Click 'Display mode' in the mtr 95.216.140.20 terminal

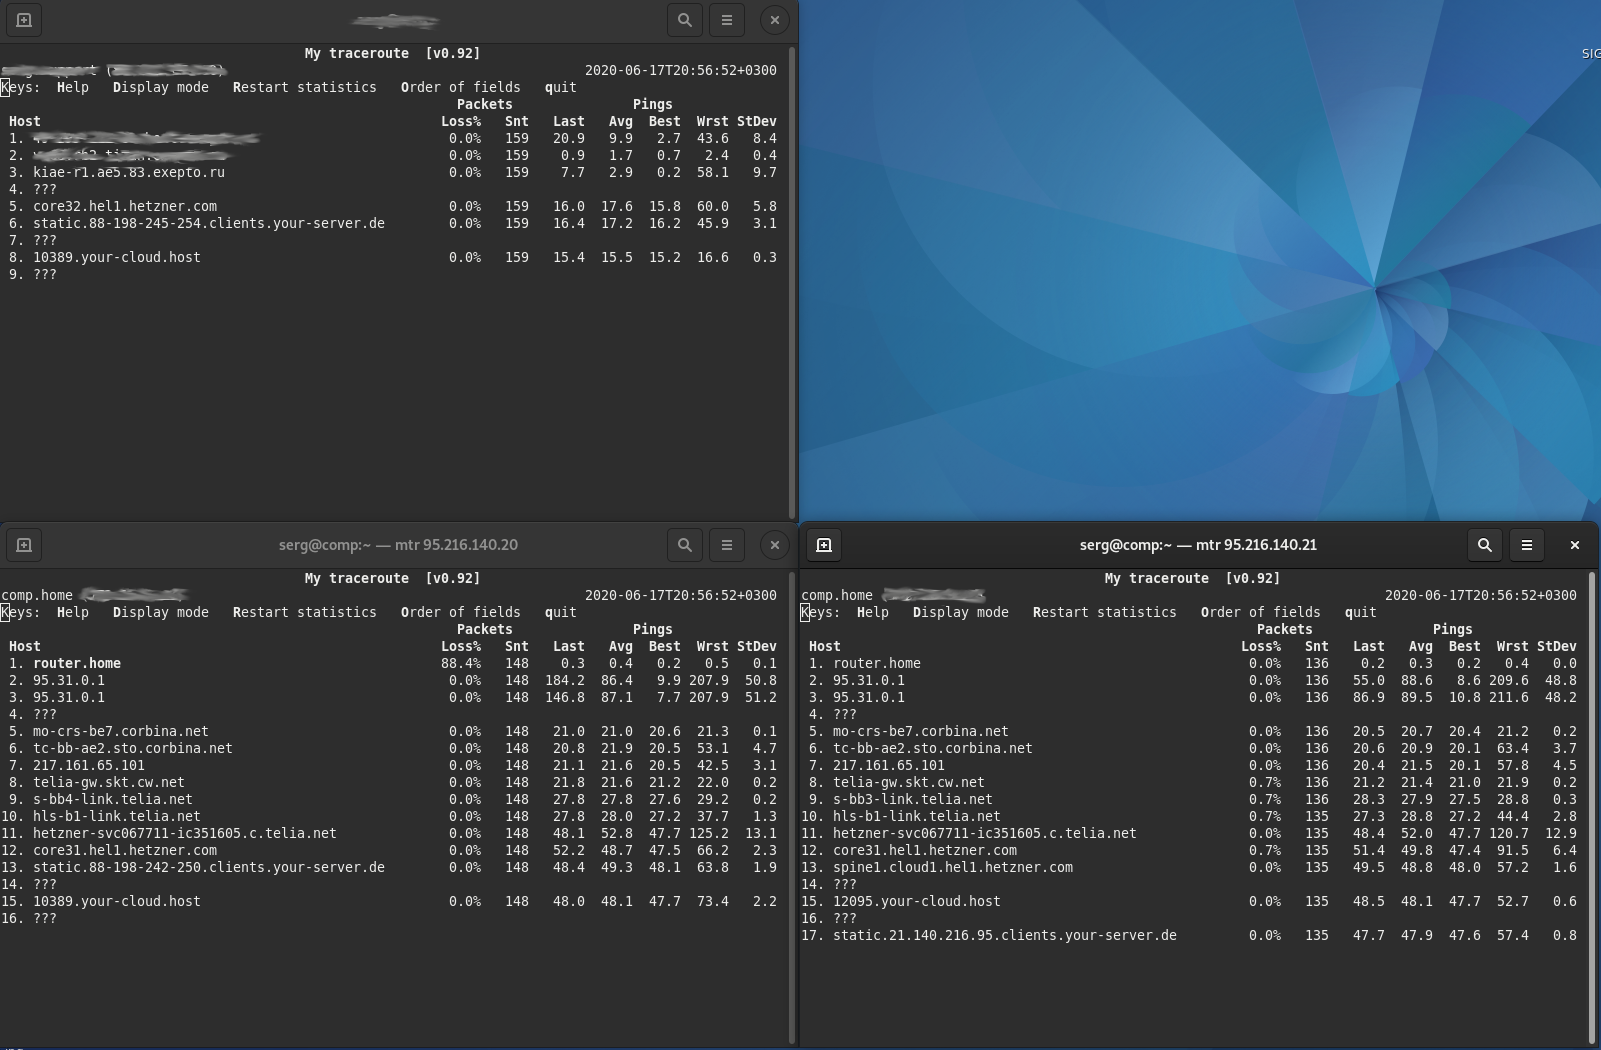tap(161, 612)
